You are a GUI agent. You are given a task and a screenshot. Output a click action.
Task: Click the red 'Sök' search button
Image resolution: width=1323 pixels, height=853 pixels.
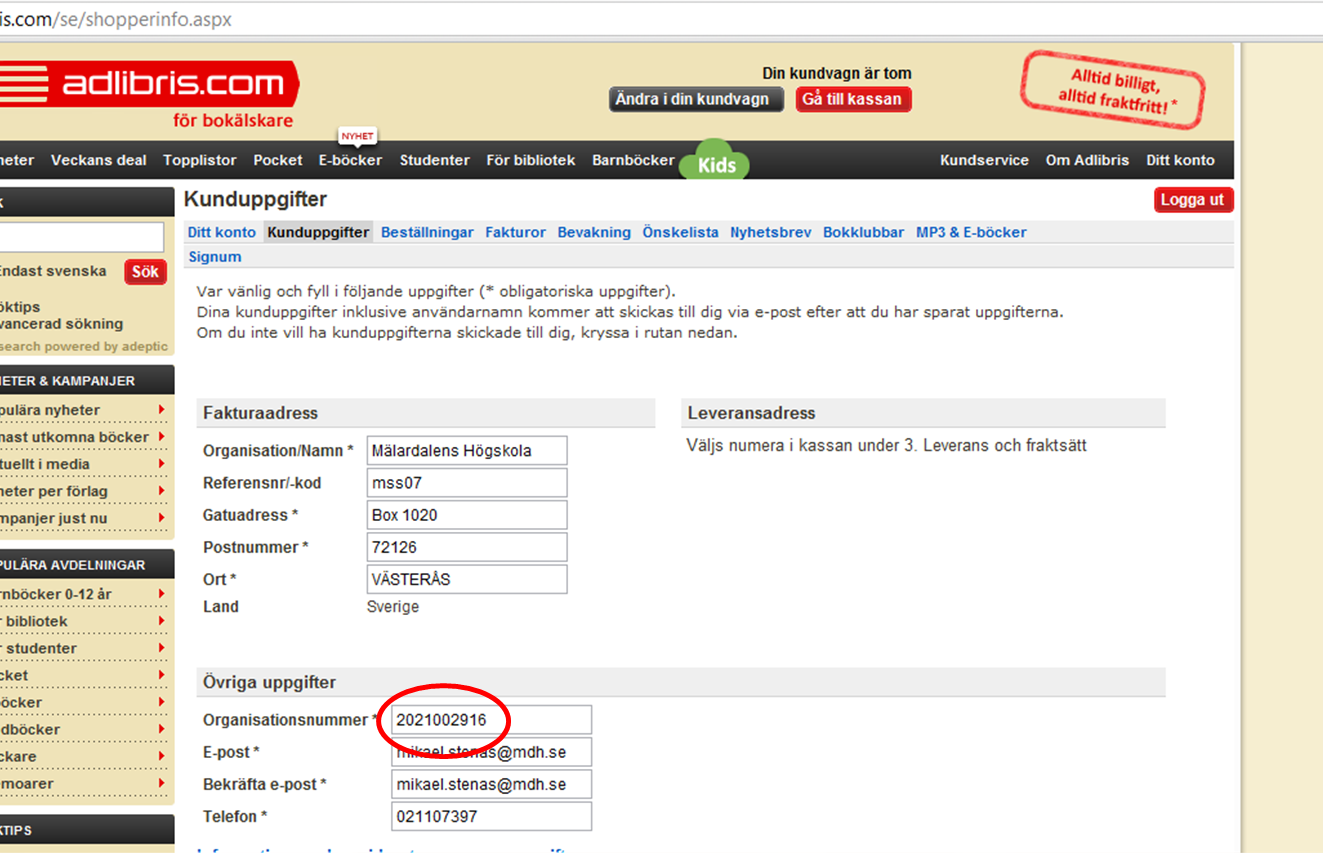pyautogui.click(x=145, y=272)
